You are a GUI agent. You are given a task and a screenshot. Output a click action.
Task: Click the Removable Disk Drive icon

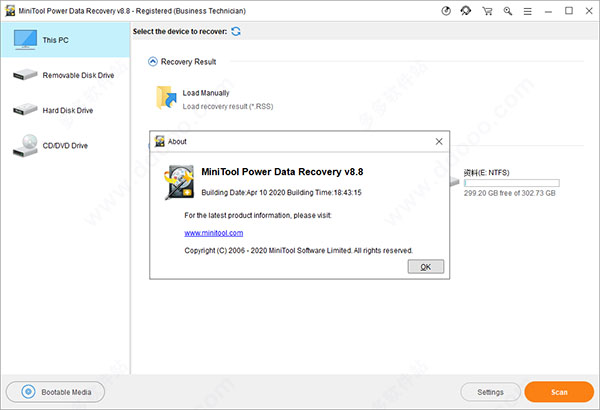[x=25, y=74]
